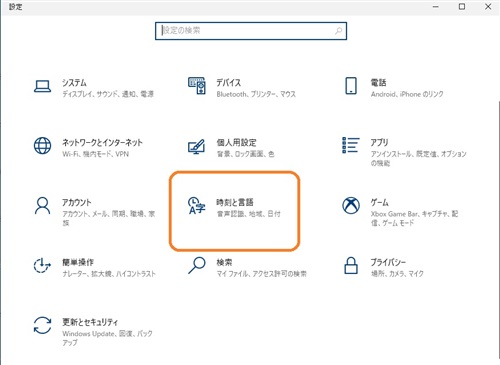Viewport: 500px width, 365px height.
Task: Select the 検索 category heading
Action: click(x=224, y=262)
